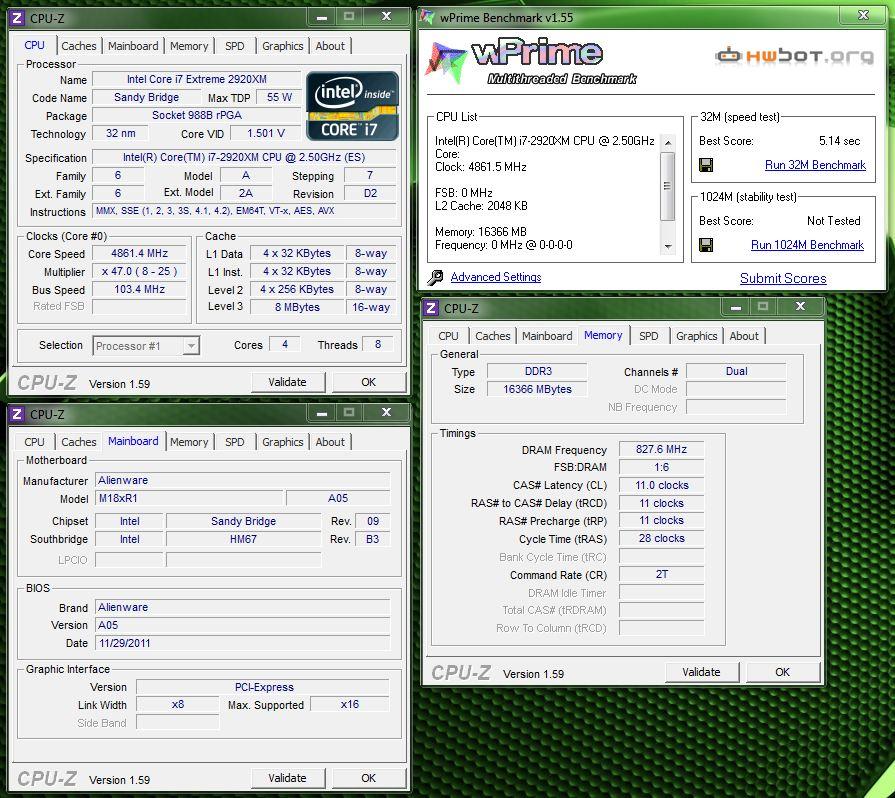This screenshot has width=895, height=798.
Task: Minimize the CPU-Z Memory window
Action: click(x=736, y=307)
